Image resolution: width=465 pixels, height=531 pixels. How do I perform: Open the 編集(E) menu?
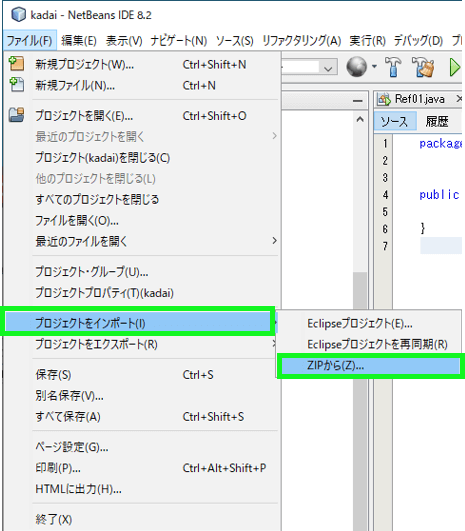(x=79, y=41)
